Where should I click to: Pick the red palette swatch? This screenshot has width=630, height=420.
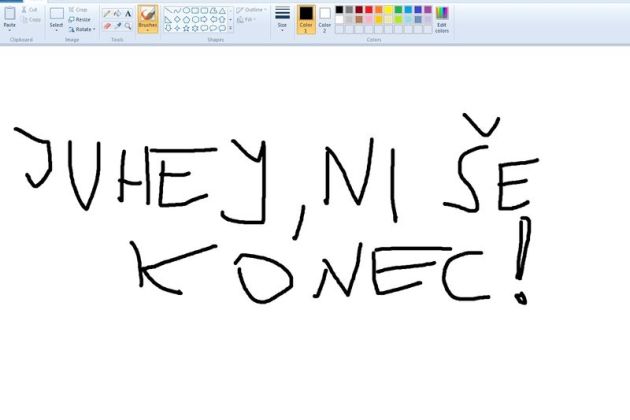(x=369, y=10)
